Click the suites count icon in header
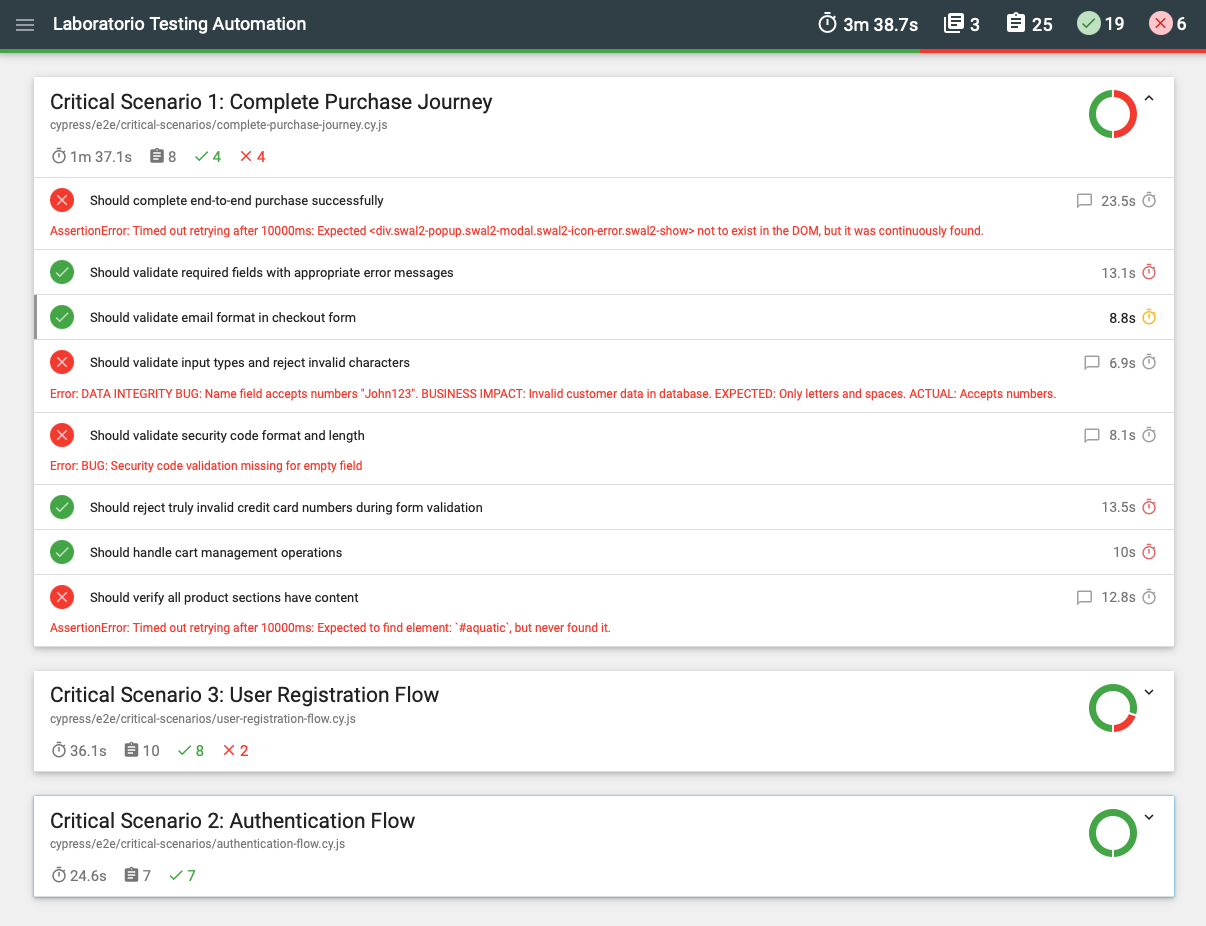 (954, 23)
